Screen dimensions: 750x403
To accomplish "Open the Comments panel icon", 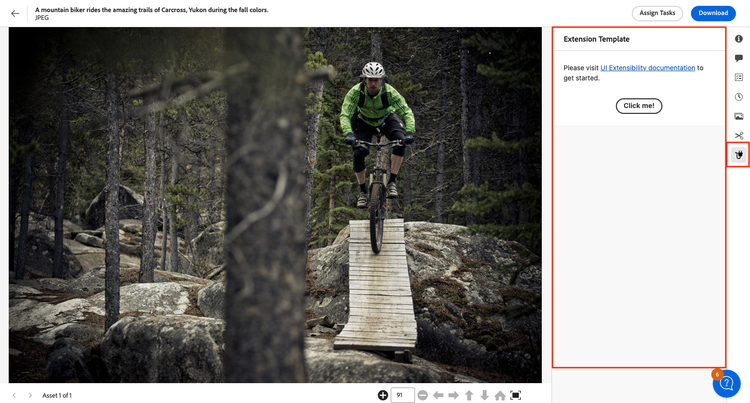I will tap(739, 58).
